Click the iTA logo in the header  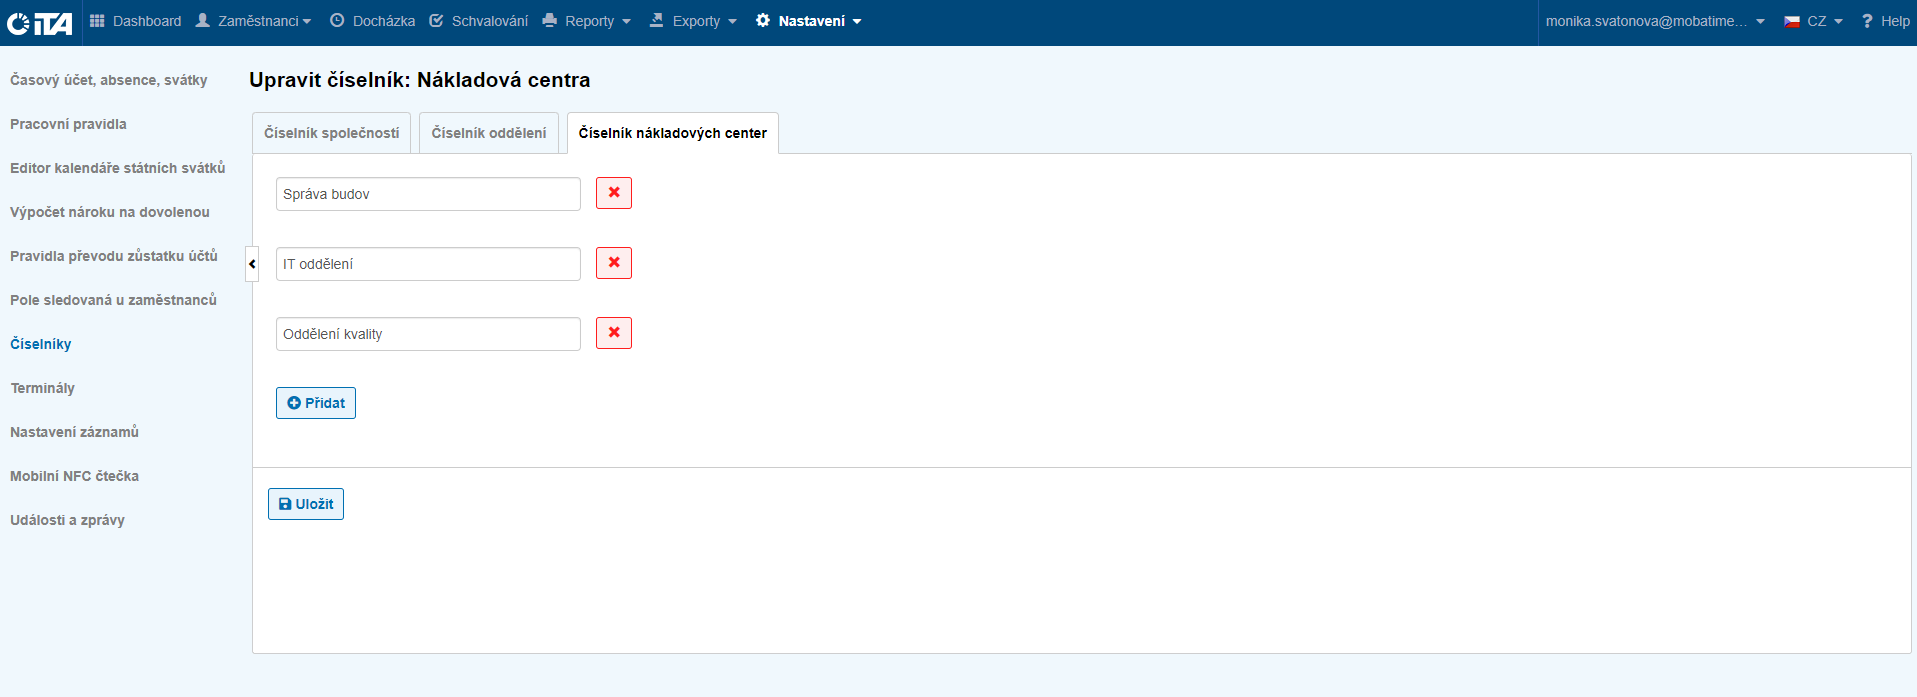[x=40, y=22]
